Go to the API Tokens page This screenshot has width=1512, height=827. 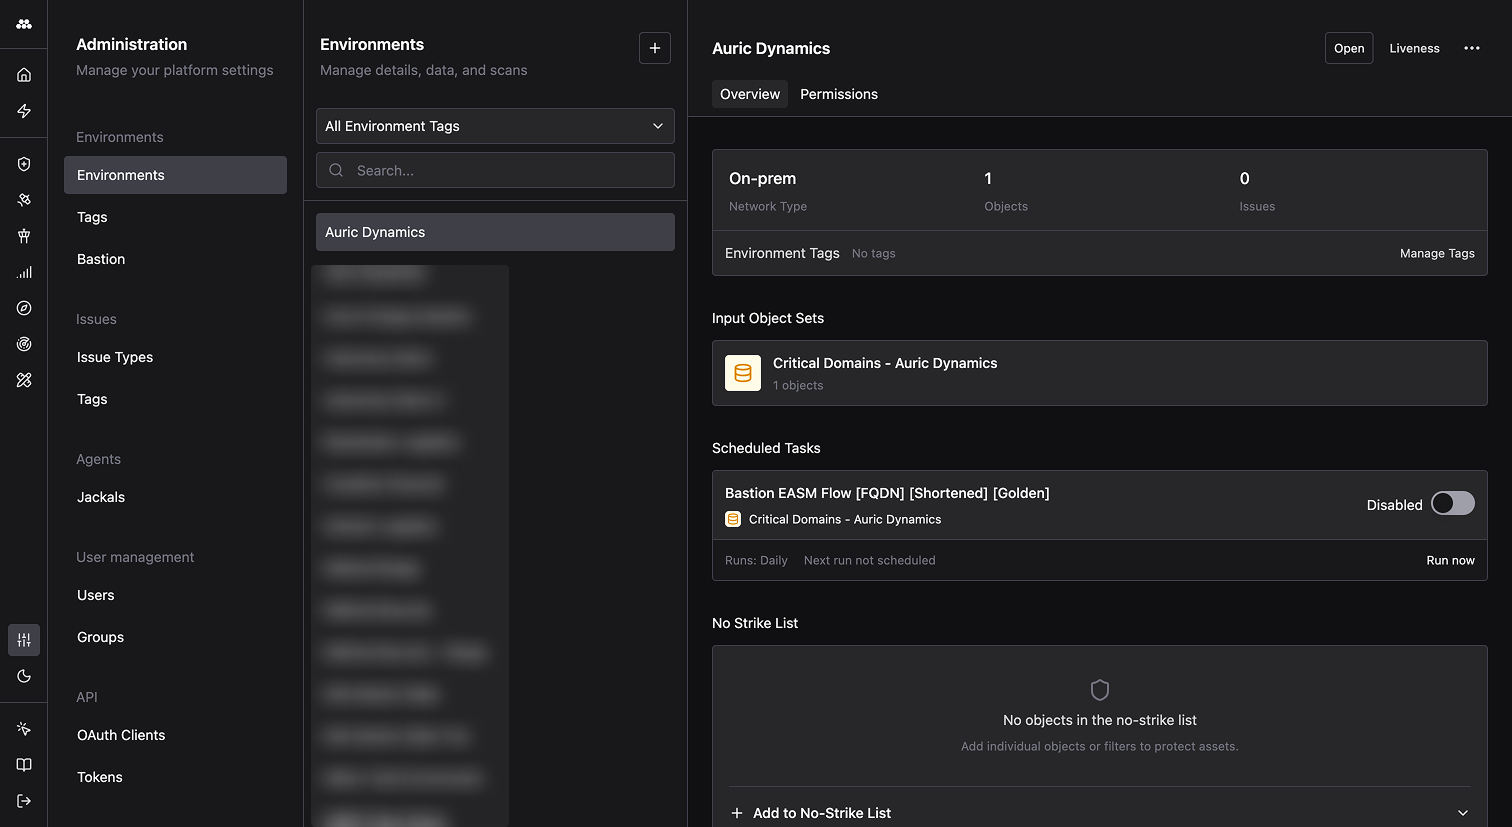tap(100, 777)
